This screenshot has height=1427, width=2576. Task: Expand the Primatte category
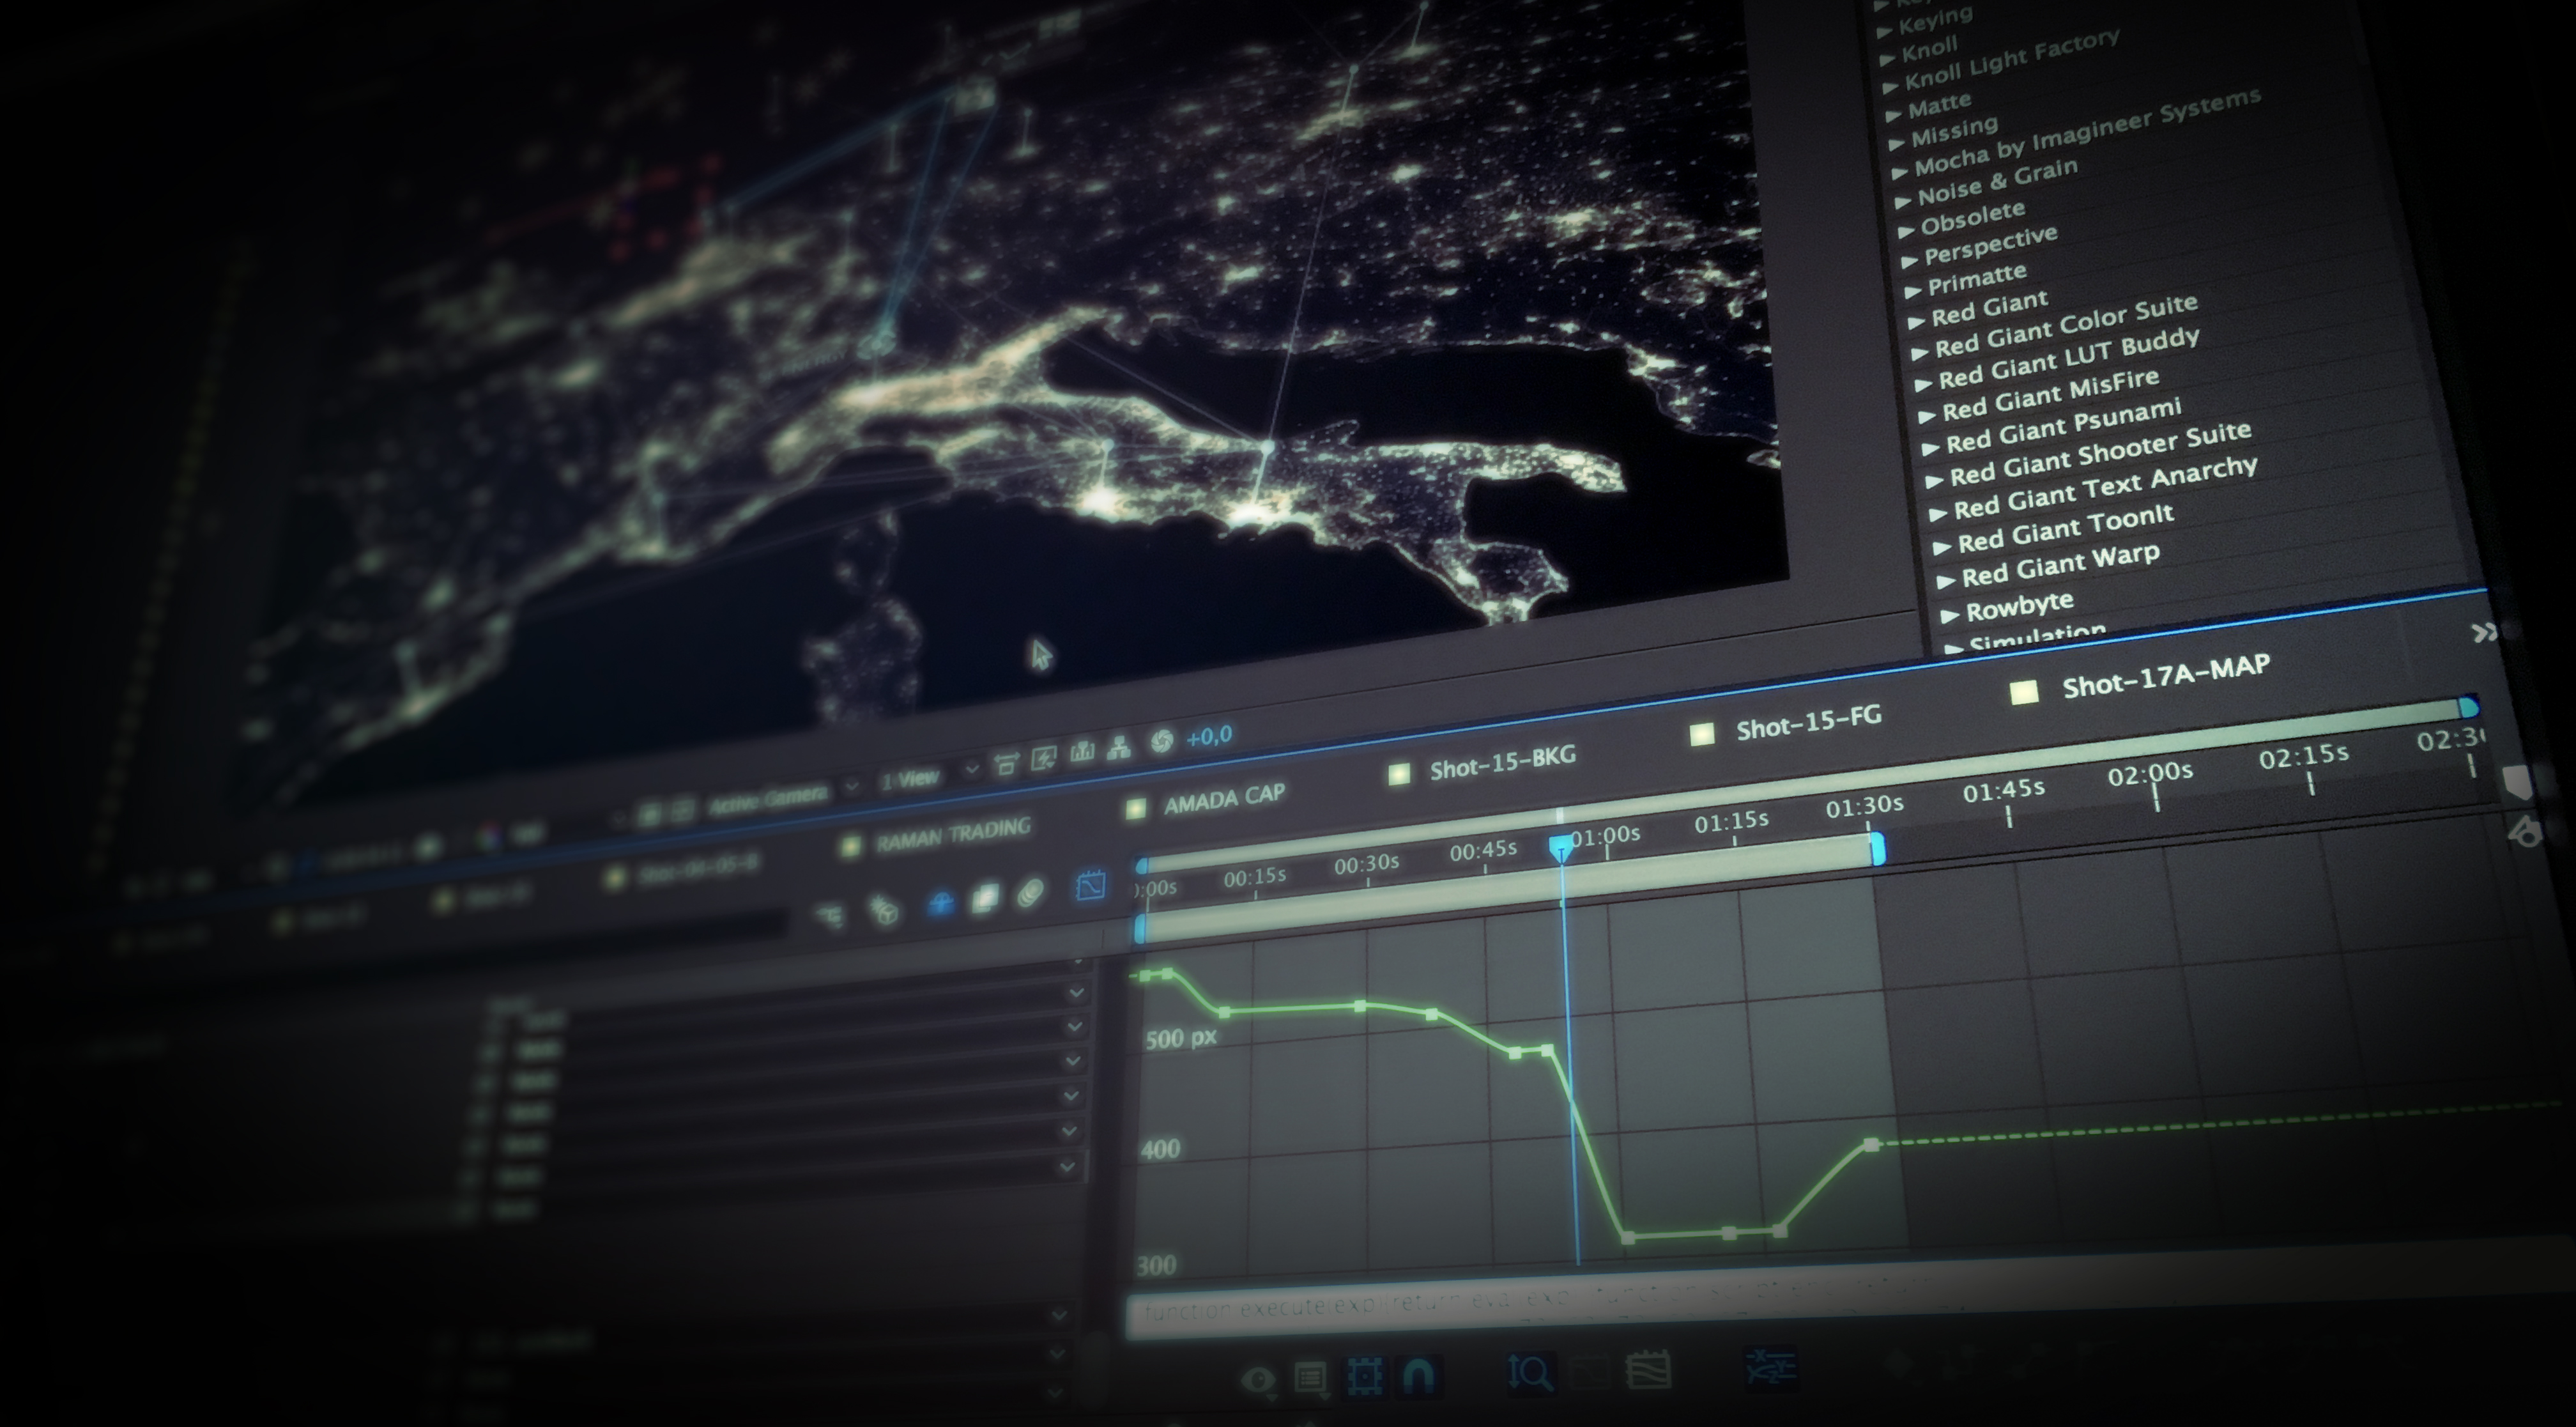[x=1913, y=291]
